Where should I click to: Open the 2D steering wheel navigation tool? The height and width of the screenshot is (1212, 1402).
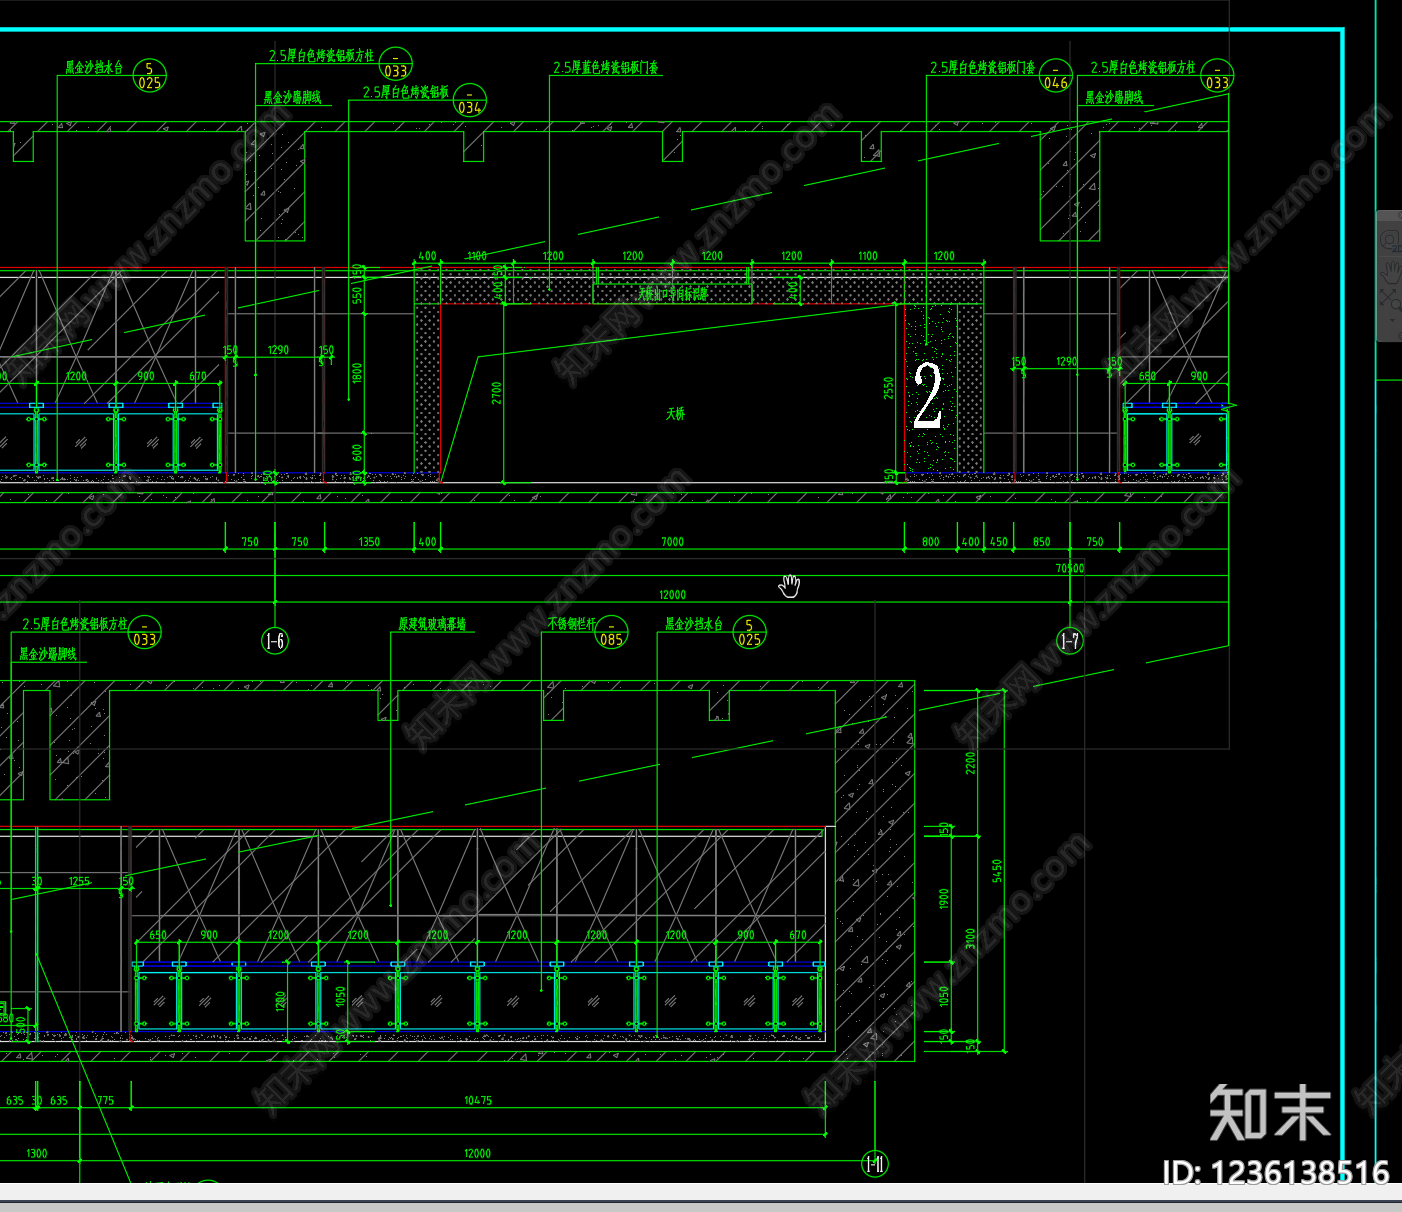coord(1391,240)
